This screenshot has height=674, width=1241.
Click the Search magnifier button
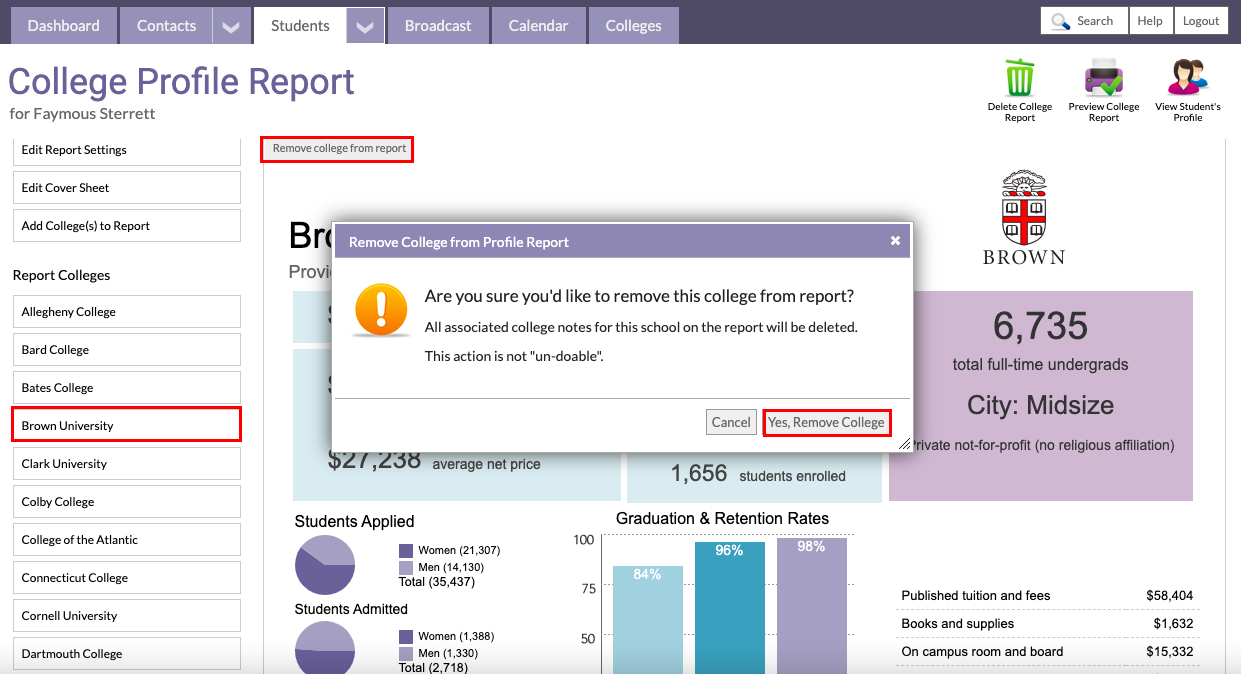(1084, 21)
